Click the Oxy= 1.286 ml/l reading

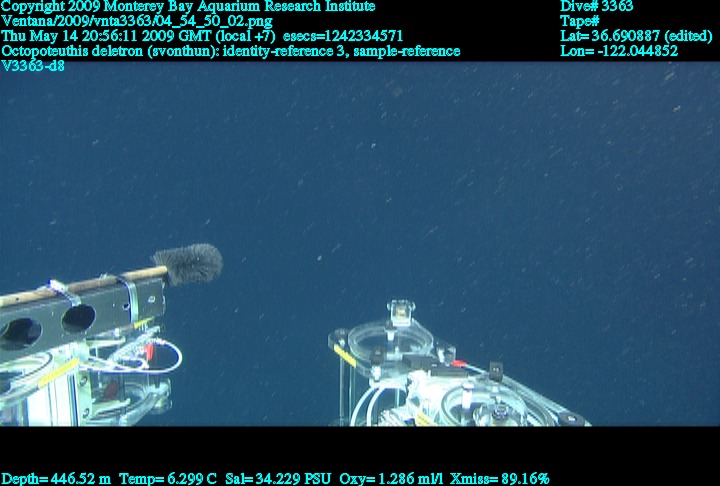(x=391, y=479)
